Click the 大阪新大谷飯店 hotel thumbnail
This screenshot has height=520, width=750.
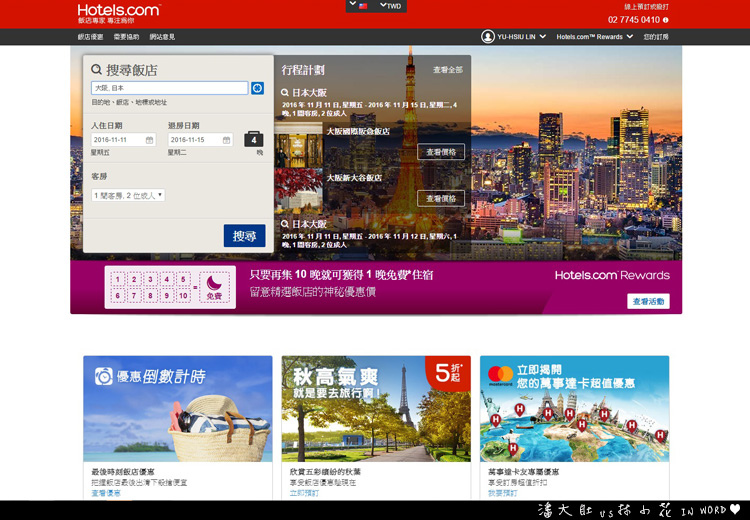pyautogui.click(x=298, y=189)
